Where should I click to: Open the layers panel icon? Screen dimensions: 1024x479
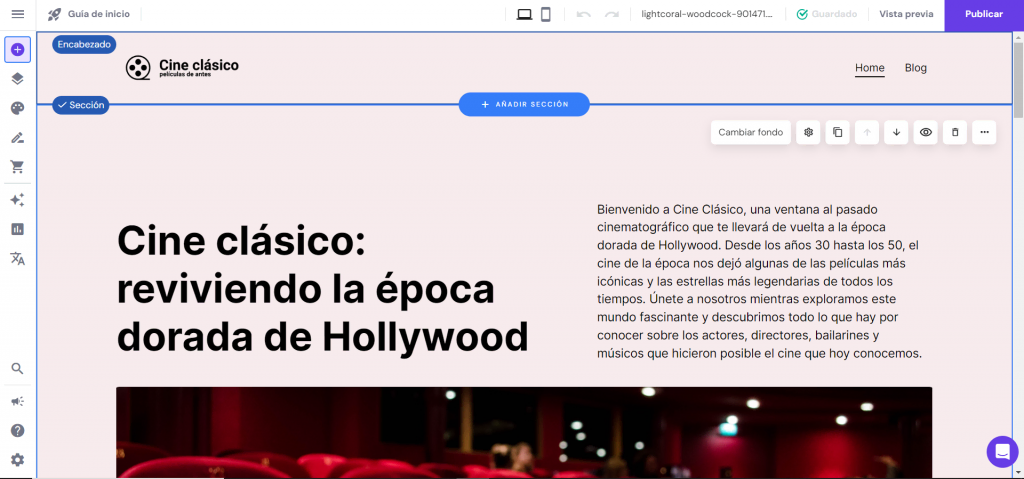(17, 79)
